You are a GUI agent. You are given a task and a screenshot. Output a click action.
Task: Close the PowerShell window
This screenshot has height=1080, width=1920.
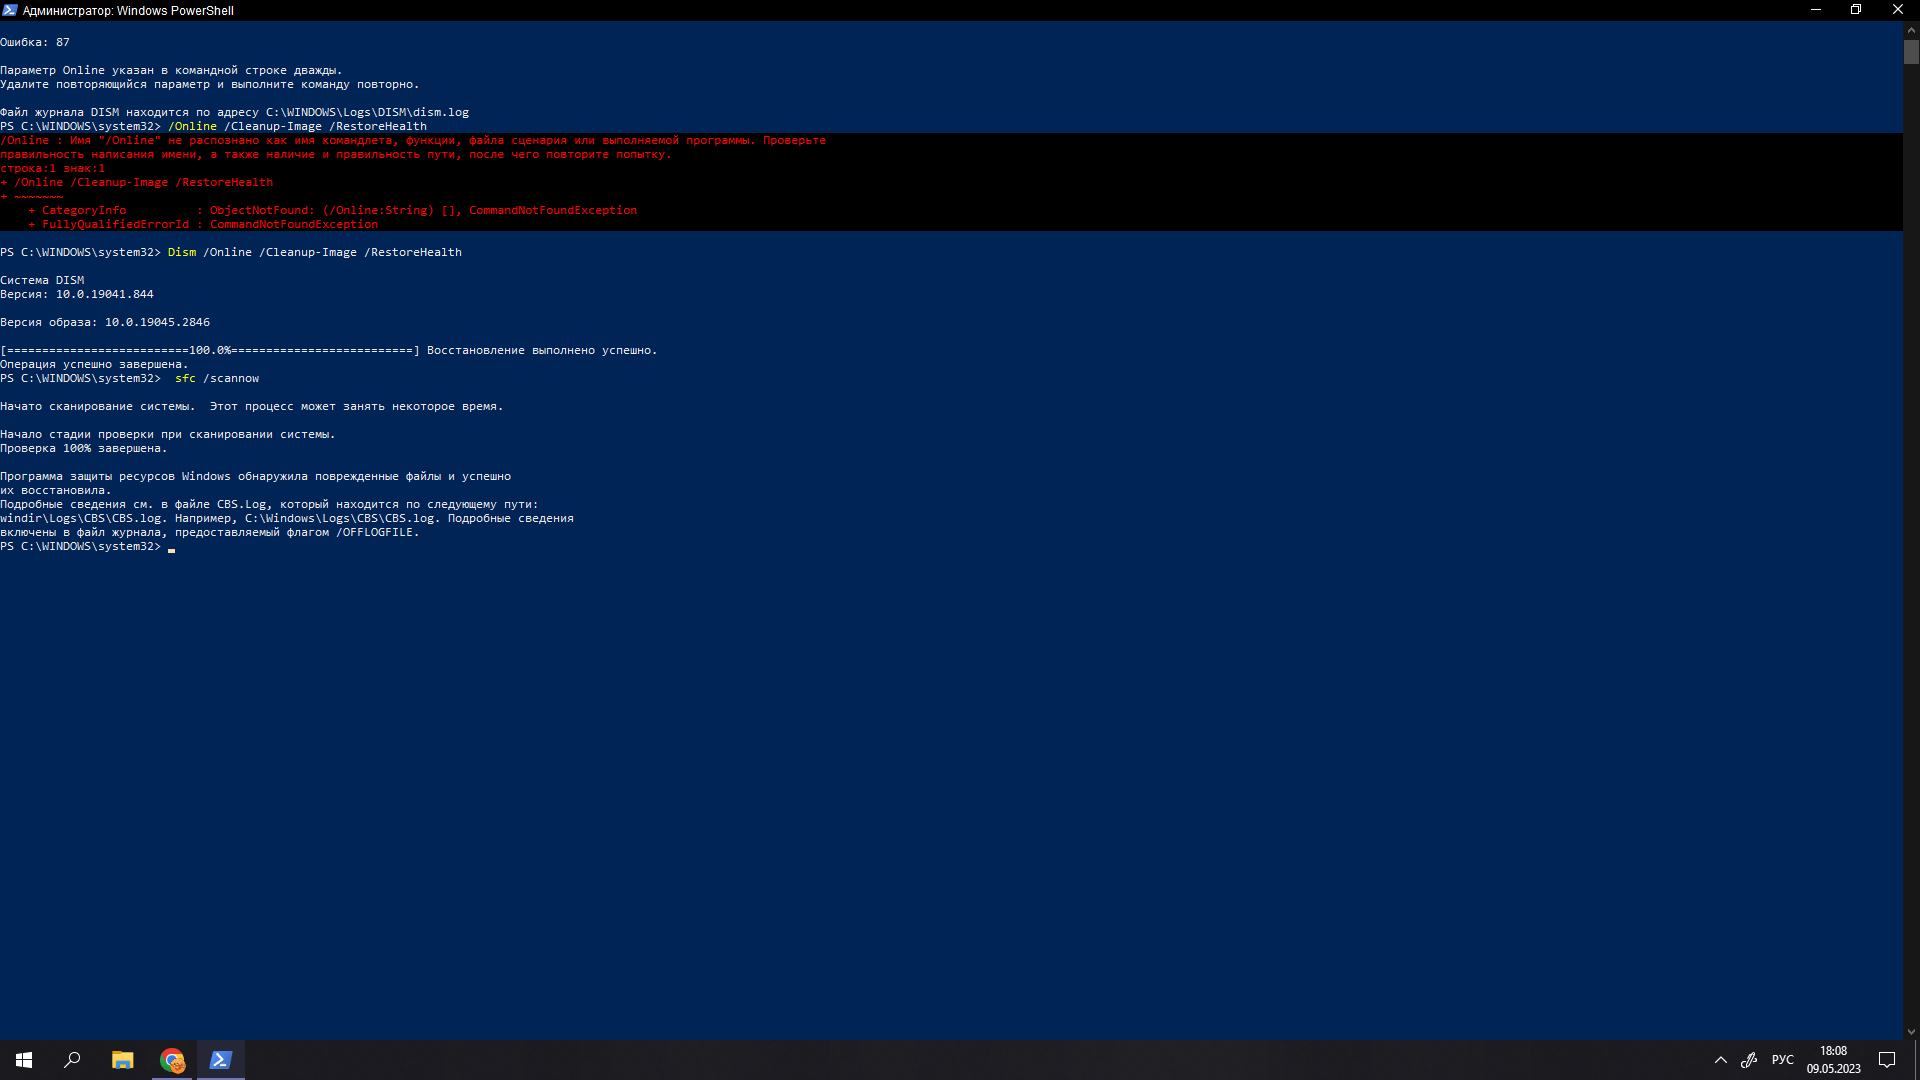1897,10
